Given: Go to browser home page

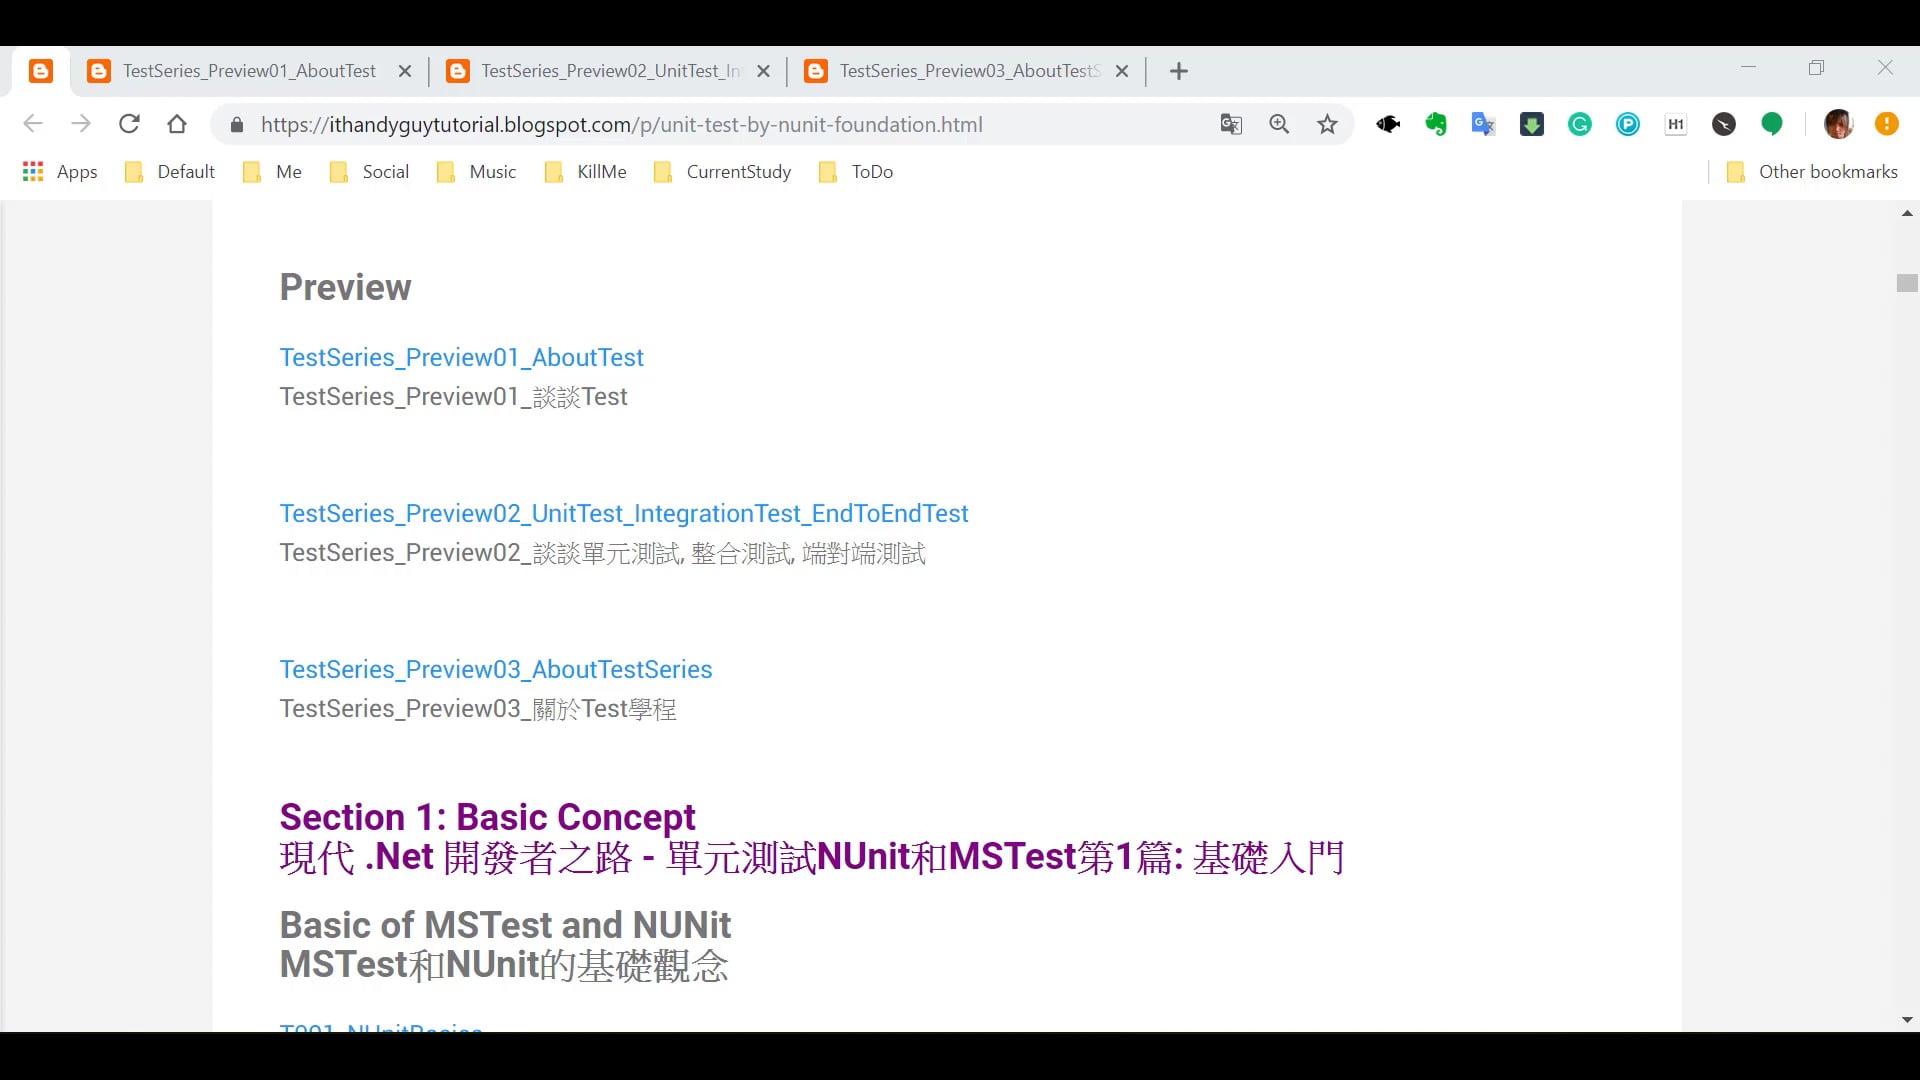Looking at the screenshot, I should click(x=177, y=124).
